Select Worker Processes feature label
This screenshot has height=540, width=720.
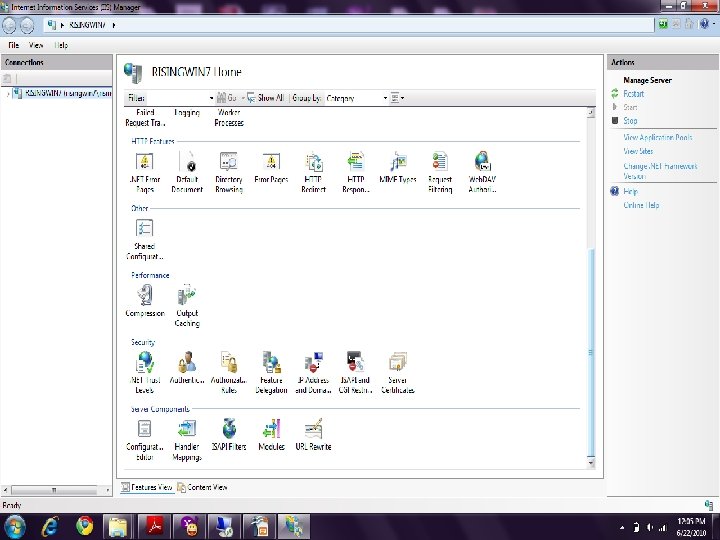click(x=229, y=118)
